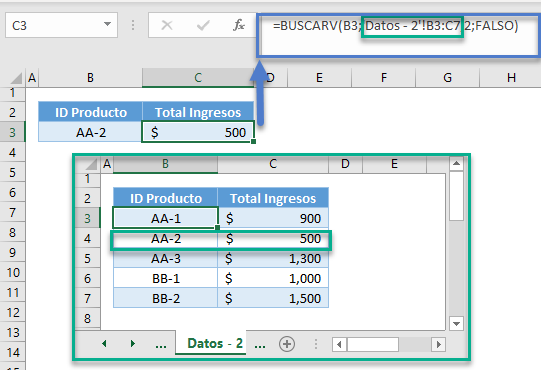Click the tab bar resize handle dots
The width and height of the screenshot is (541, 370).
(x=316, y=344)
